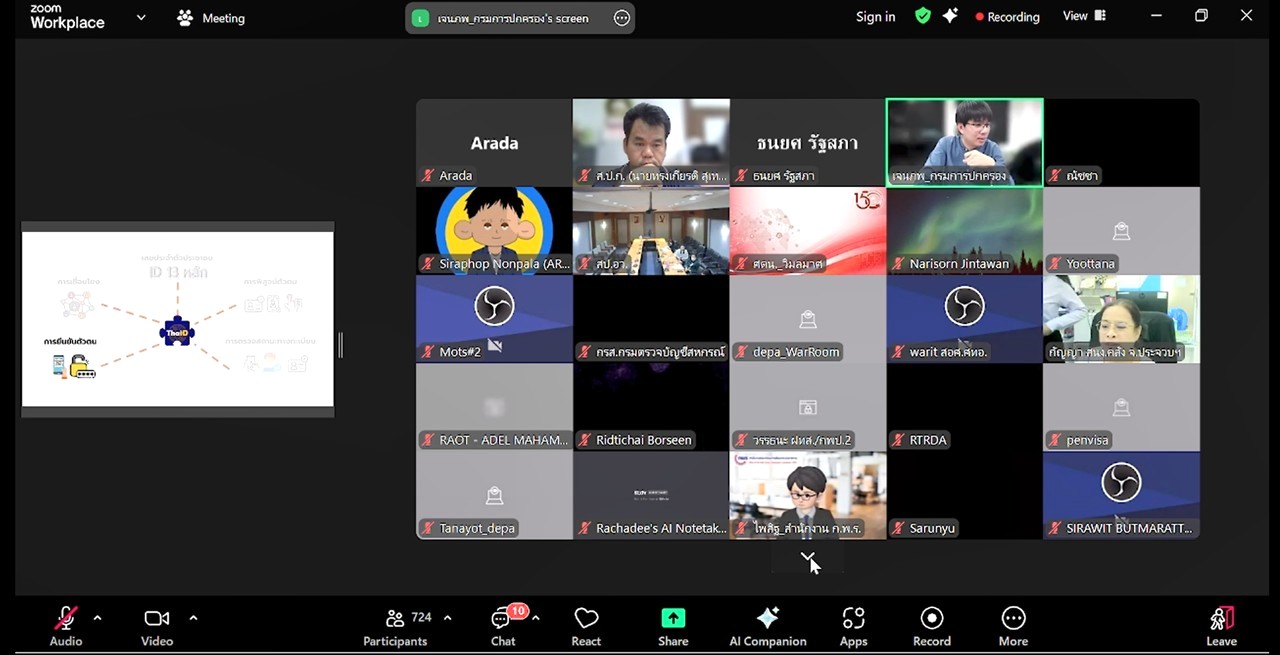Click the muted mic icon on Sarunyu
Image resolution: width=1280 pixels, height=655 pixels.
[x=898, y=528]
